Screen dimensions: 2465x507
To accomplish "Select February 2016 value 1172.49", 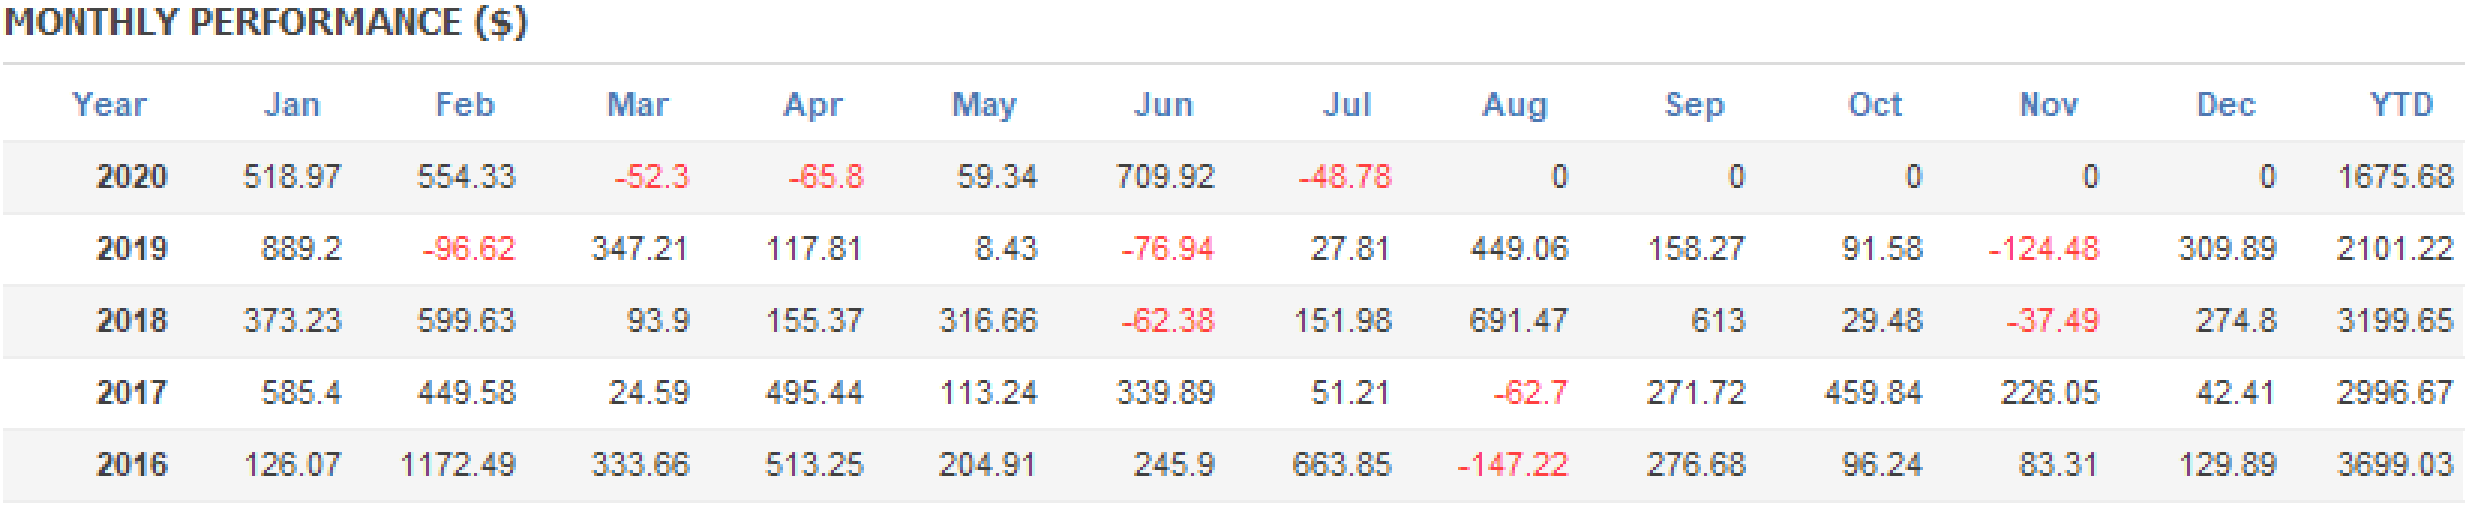I will coord(458,465).
